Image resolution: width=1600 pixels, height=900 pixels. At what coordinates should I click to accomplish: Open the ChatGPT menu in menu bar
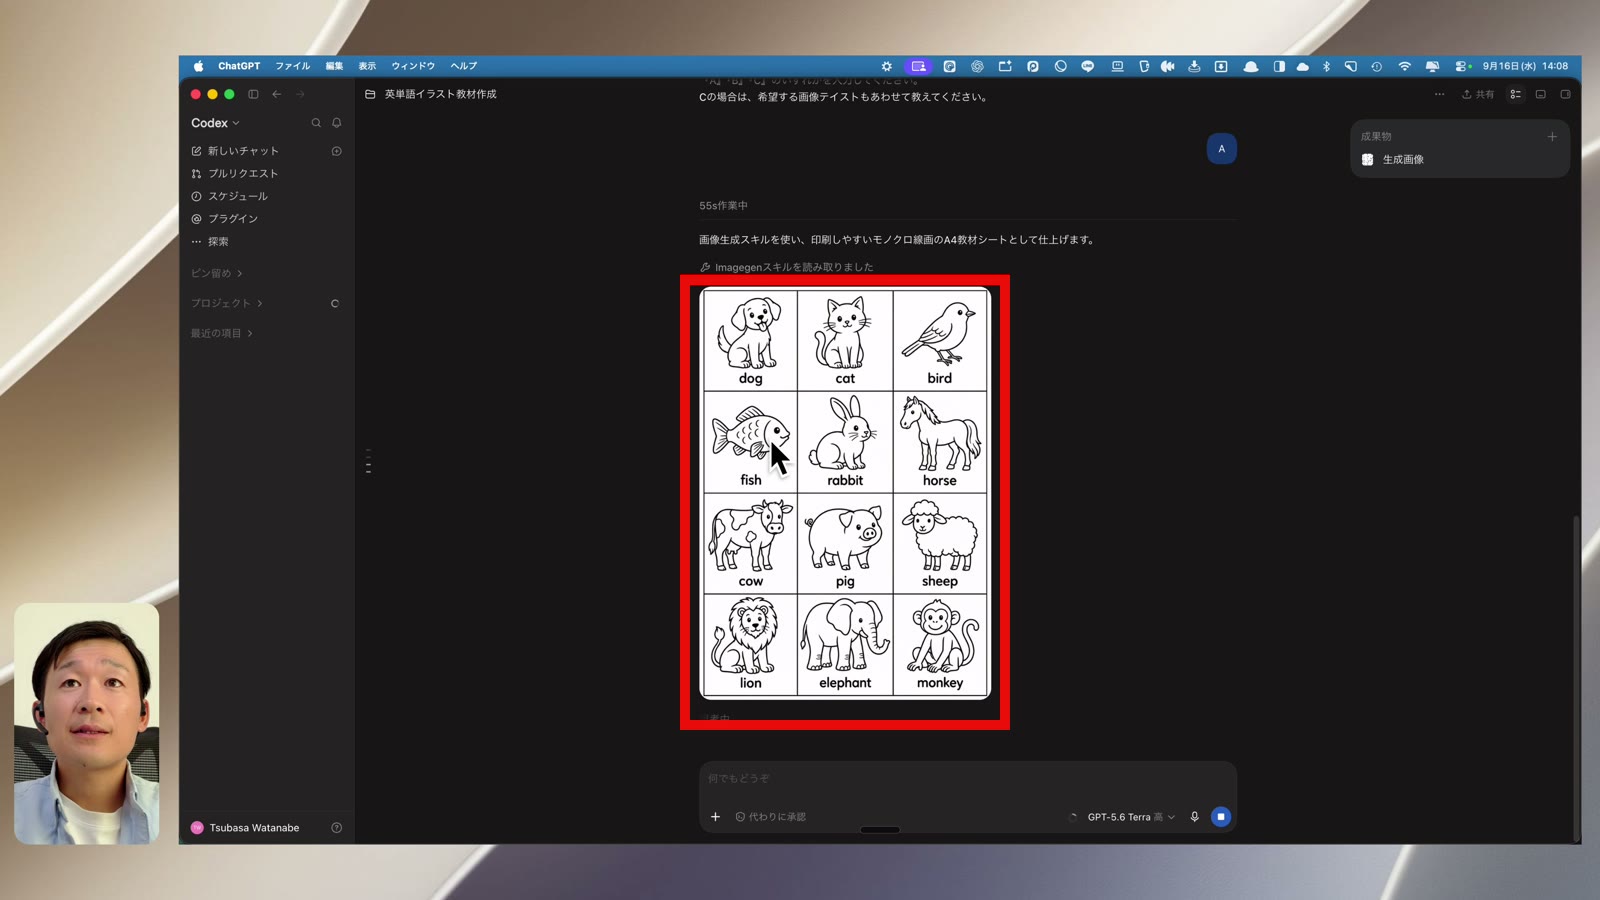pos(239,66)
